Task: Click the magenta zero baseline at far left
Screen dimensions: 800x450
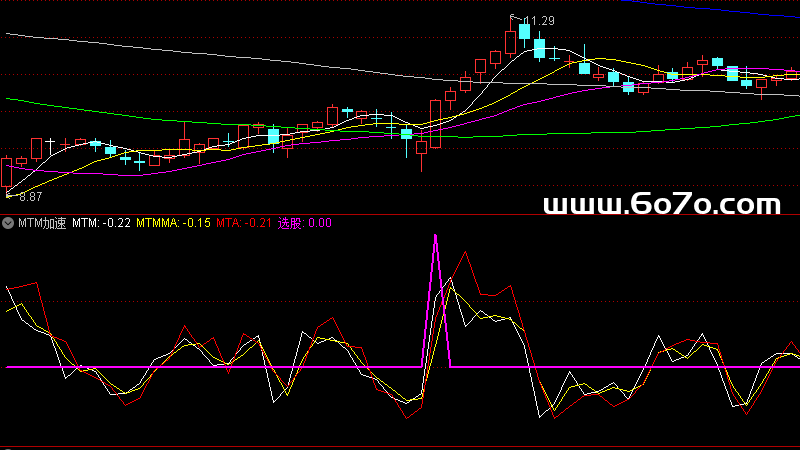Action: coord(20,367)
